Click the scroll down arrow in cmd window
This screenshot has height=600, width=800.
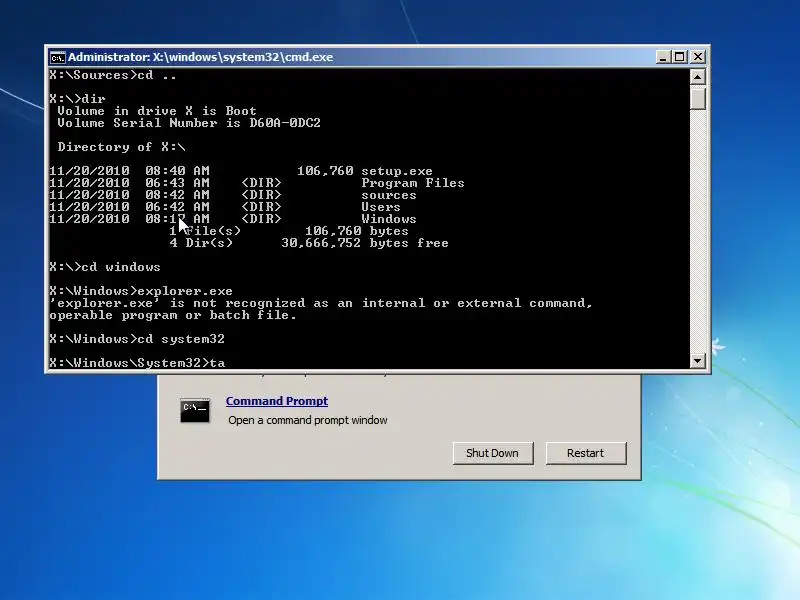(697, 361)
